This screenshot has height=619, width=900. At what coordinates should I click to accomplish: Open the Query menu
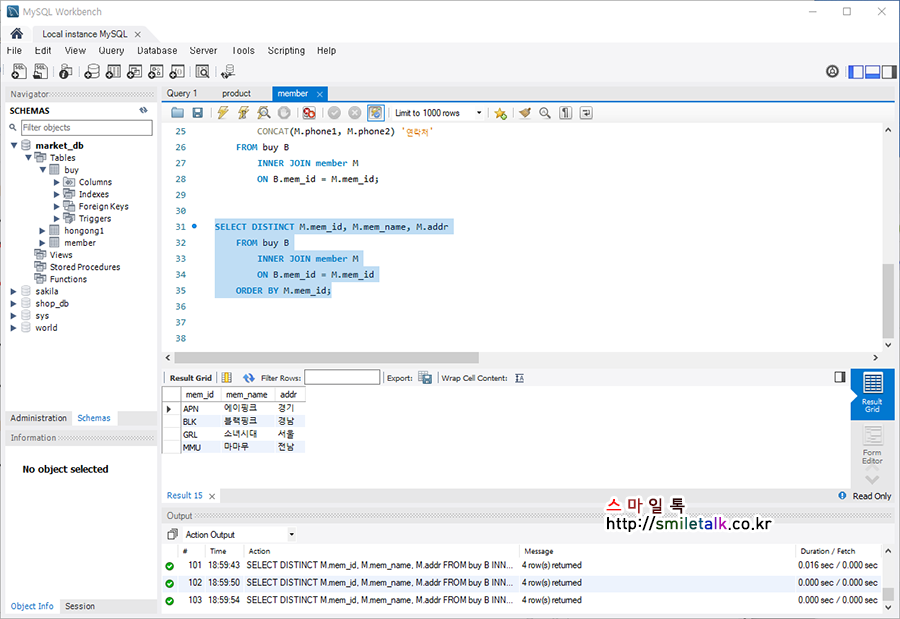pyautogui.click(x=111, y=51)
